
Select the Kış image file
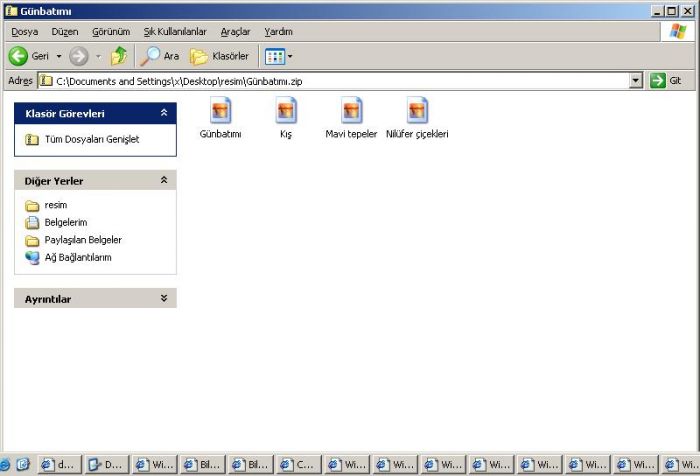(286, 111)
